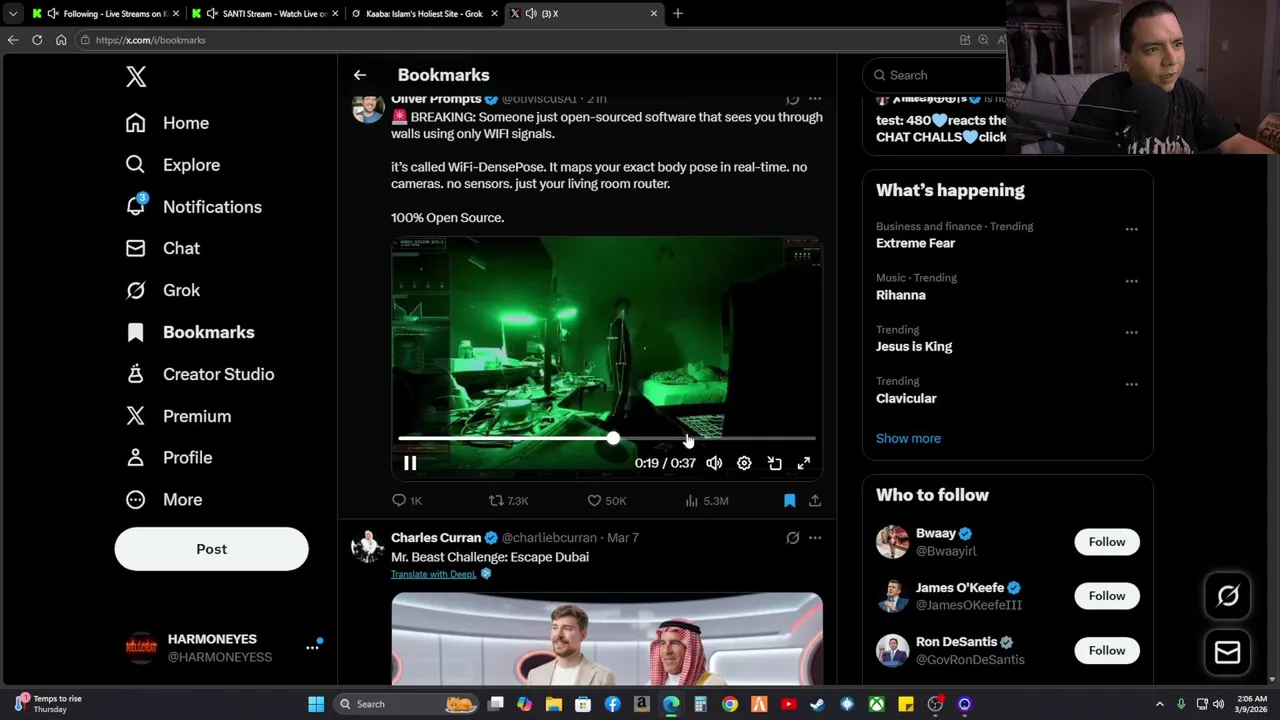The image size is (1280, 720).
Task: Click the X logo in sidebar
Action: [x=136, y=77]
